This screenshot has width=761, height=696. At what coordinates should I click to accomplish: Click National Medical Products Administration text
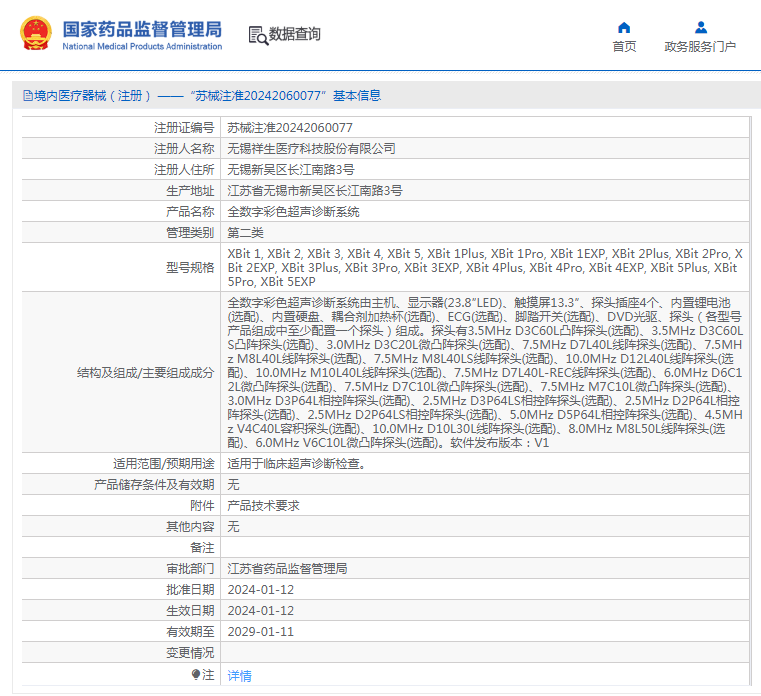pos(142,47)
